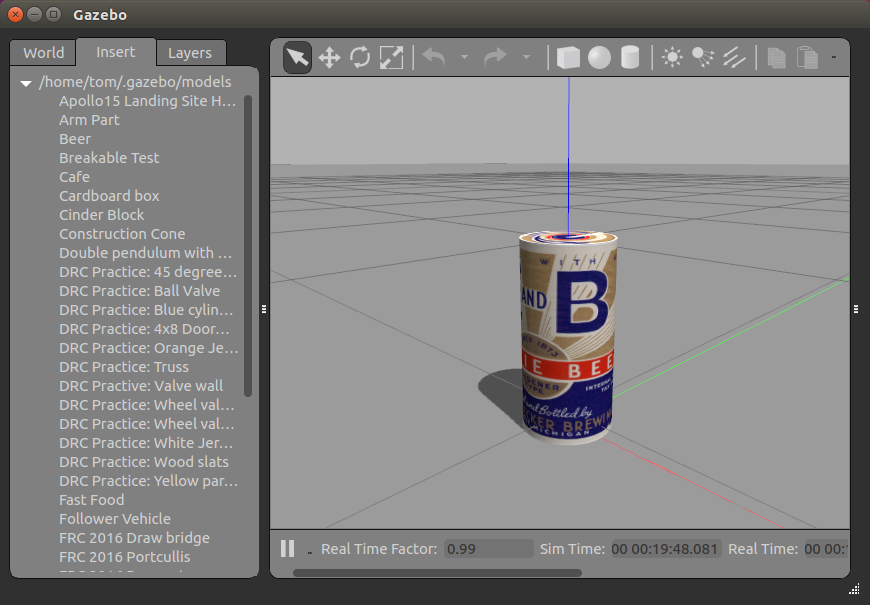Insert a cylinder shape from toolbar

(x=630, y=58)
